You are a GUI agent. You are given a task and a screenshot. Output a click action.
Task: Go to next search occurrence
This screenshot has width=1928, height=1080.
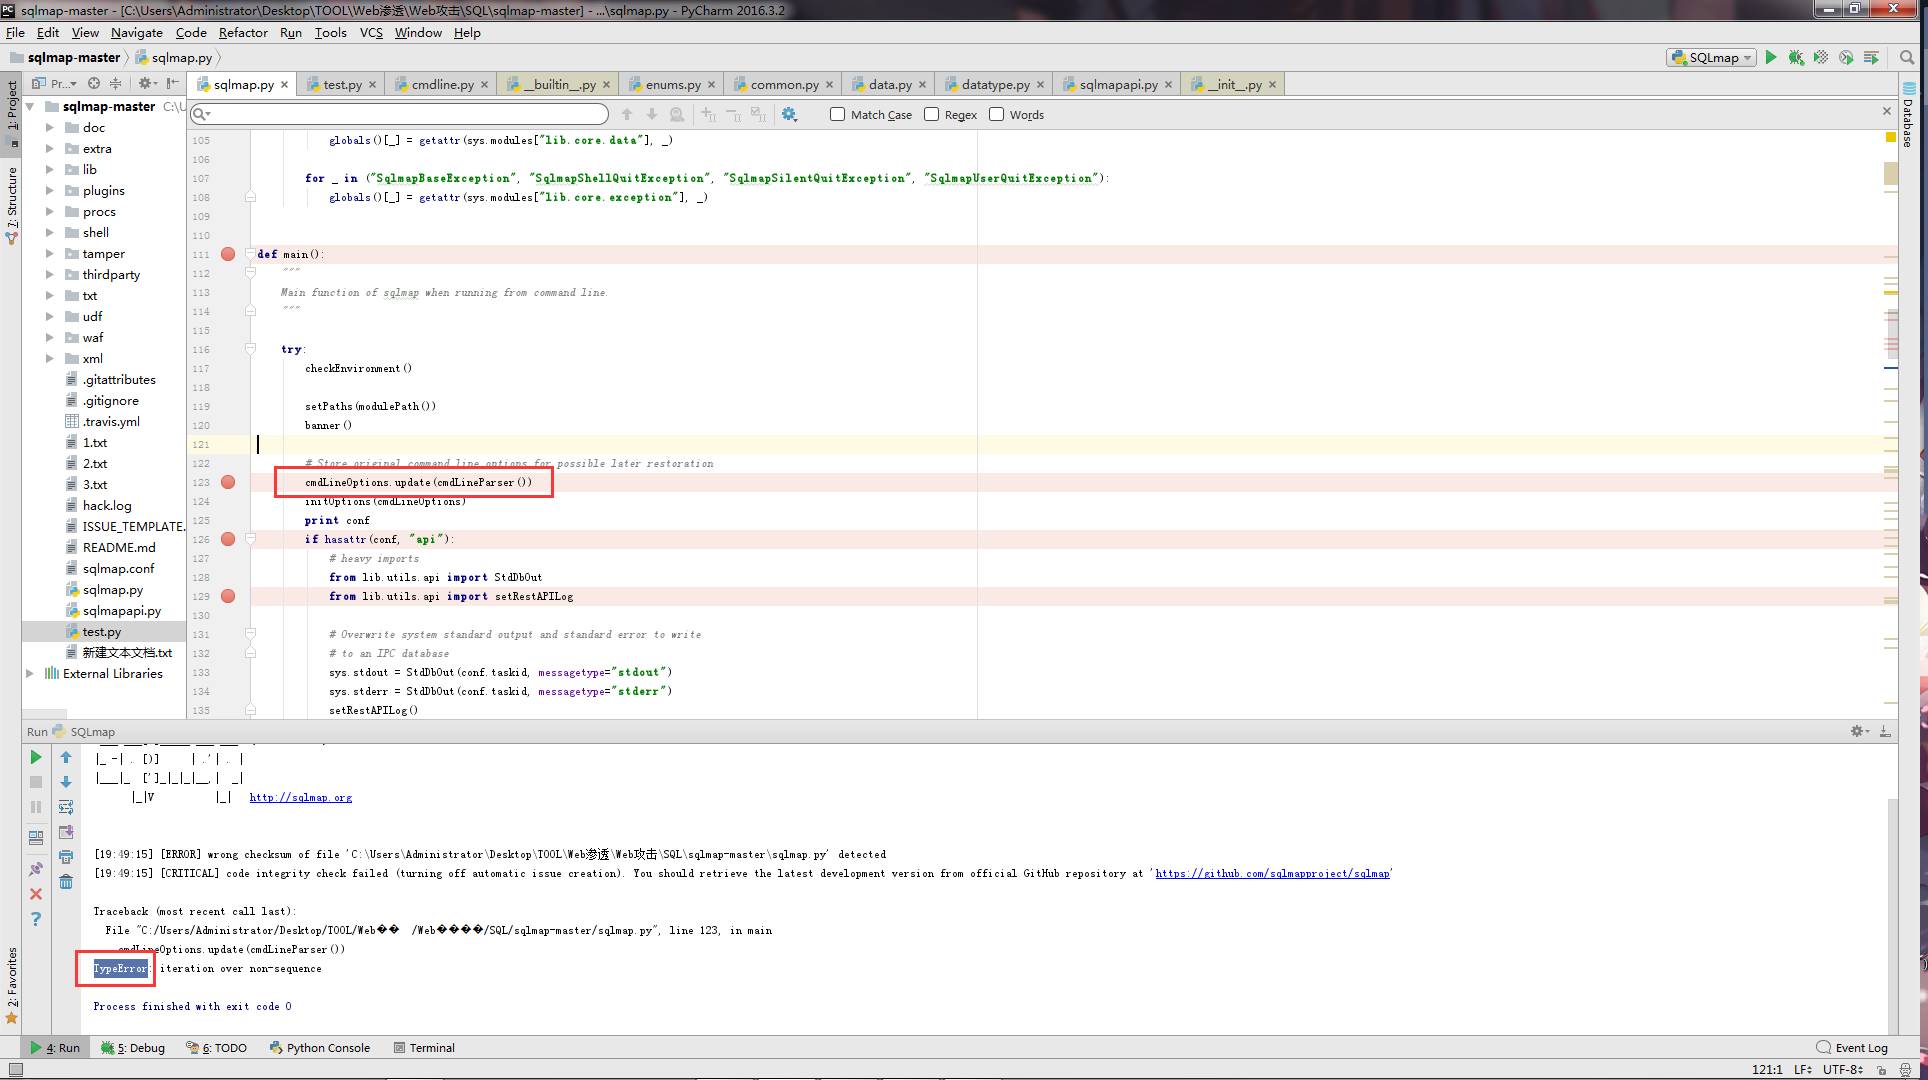click(652, 114)
